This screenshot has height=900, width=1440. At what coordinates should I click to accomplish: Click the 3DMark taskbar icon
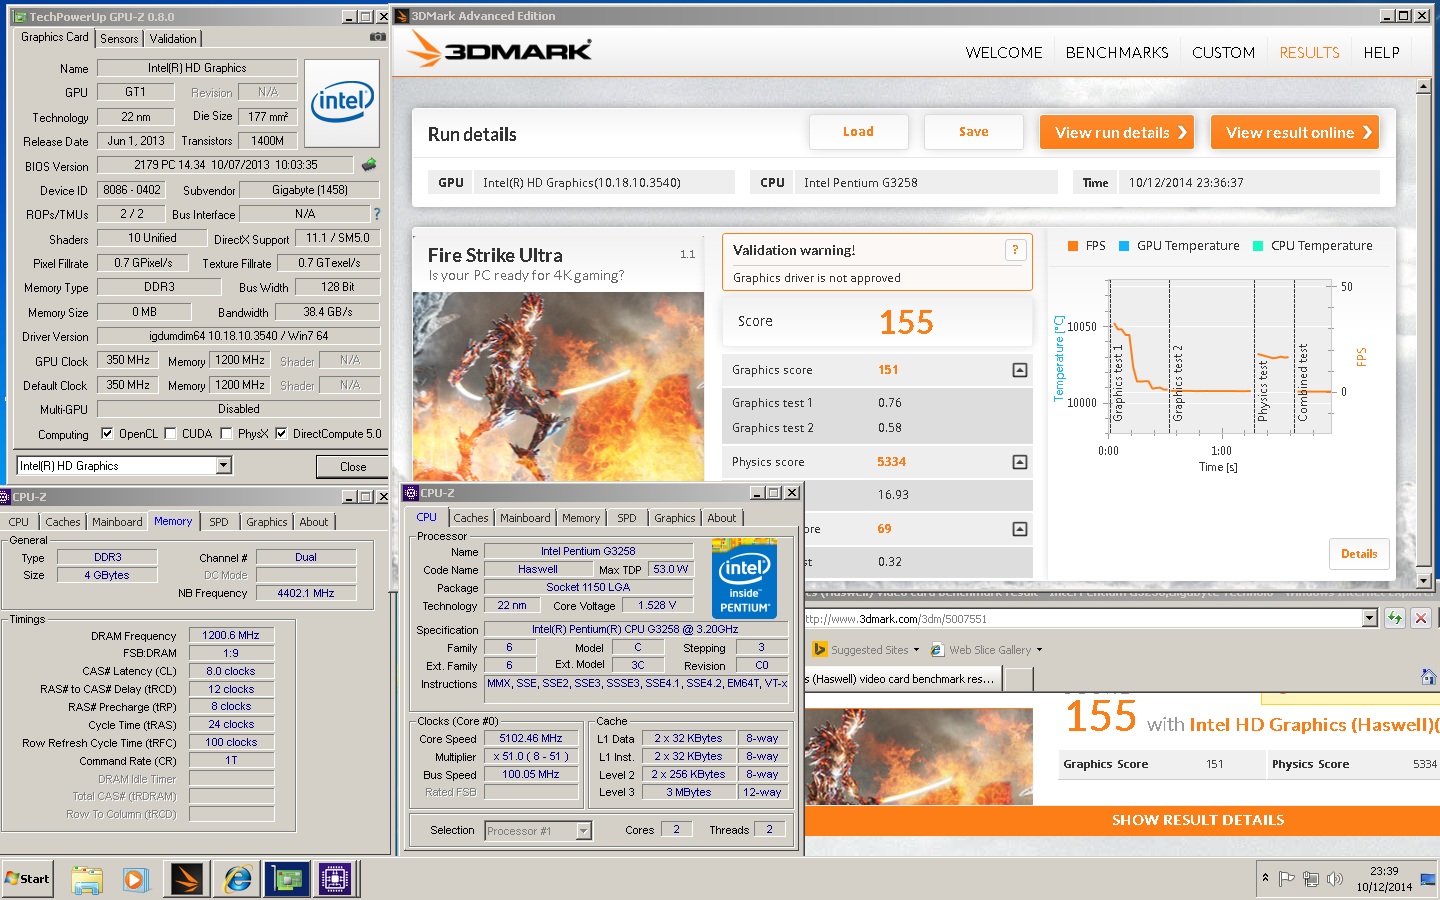[186, 880]
